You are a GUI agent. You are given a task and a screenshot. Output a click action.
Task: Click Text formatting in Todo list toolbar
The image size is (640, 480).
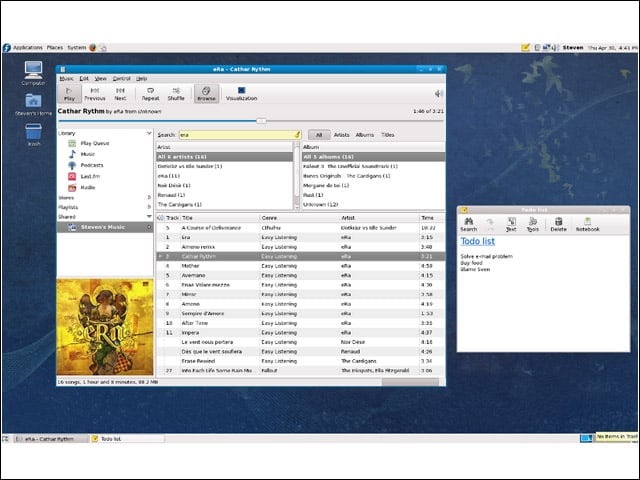click(511, 224)
